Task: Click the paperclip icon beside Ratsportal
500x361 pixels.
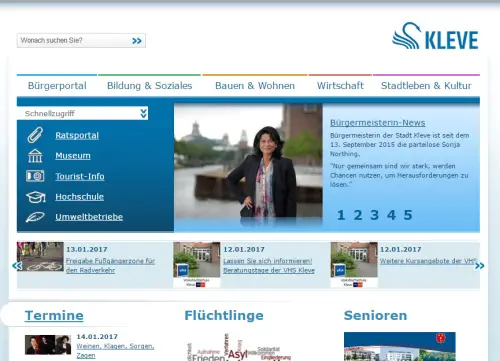Action: 35,135
